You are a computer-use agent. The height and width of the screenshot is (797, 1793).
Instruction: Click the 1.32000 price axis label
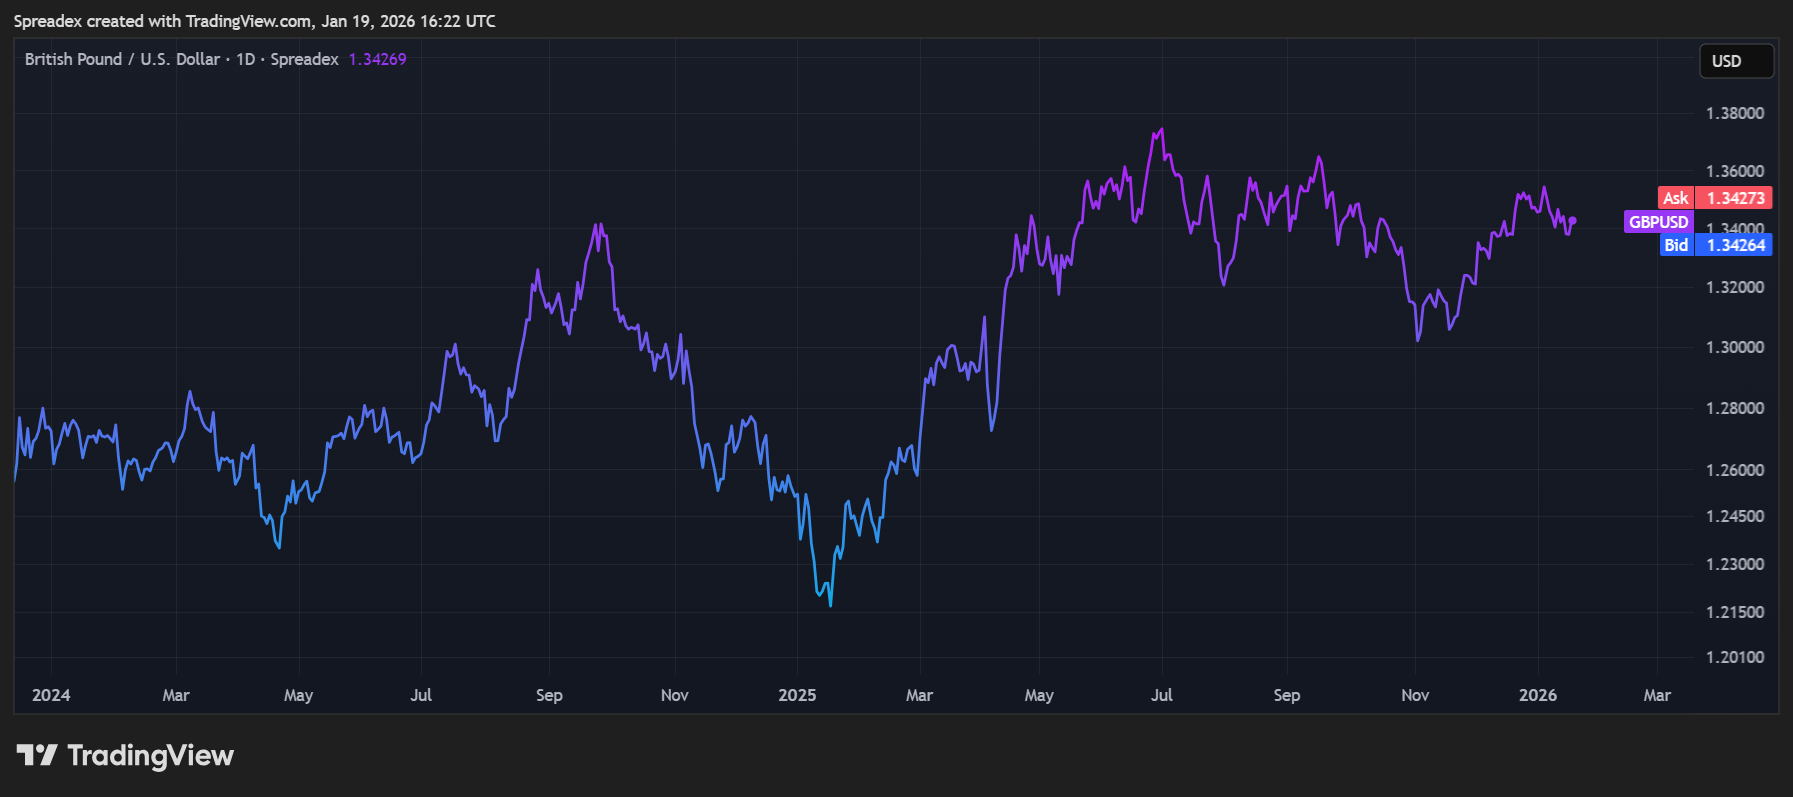click(x=1735, y=287)
